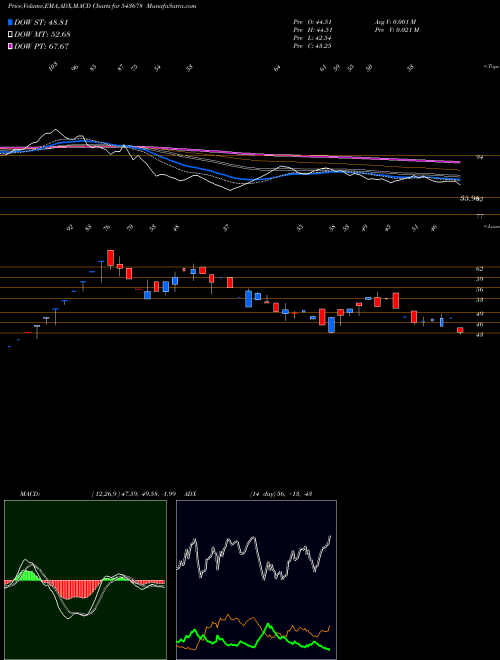The image size is (500, 660).
Task: Click the 49 price axis label
Action: (x=480, y=314)
